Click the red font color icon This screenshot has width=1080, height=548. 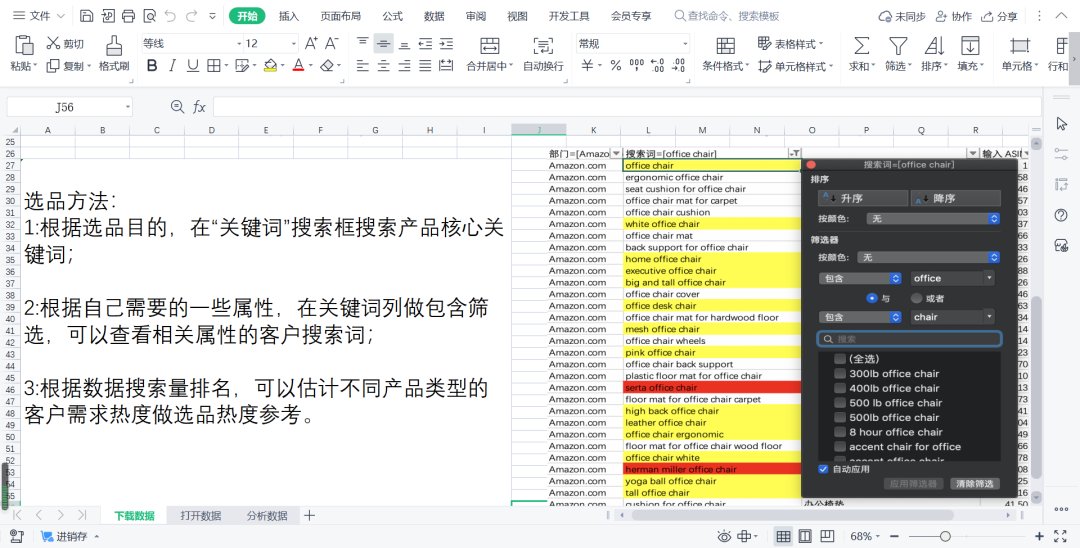pyautogui.click(x=298, y=66)
